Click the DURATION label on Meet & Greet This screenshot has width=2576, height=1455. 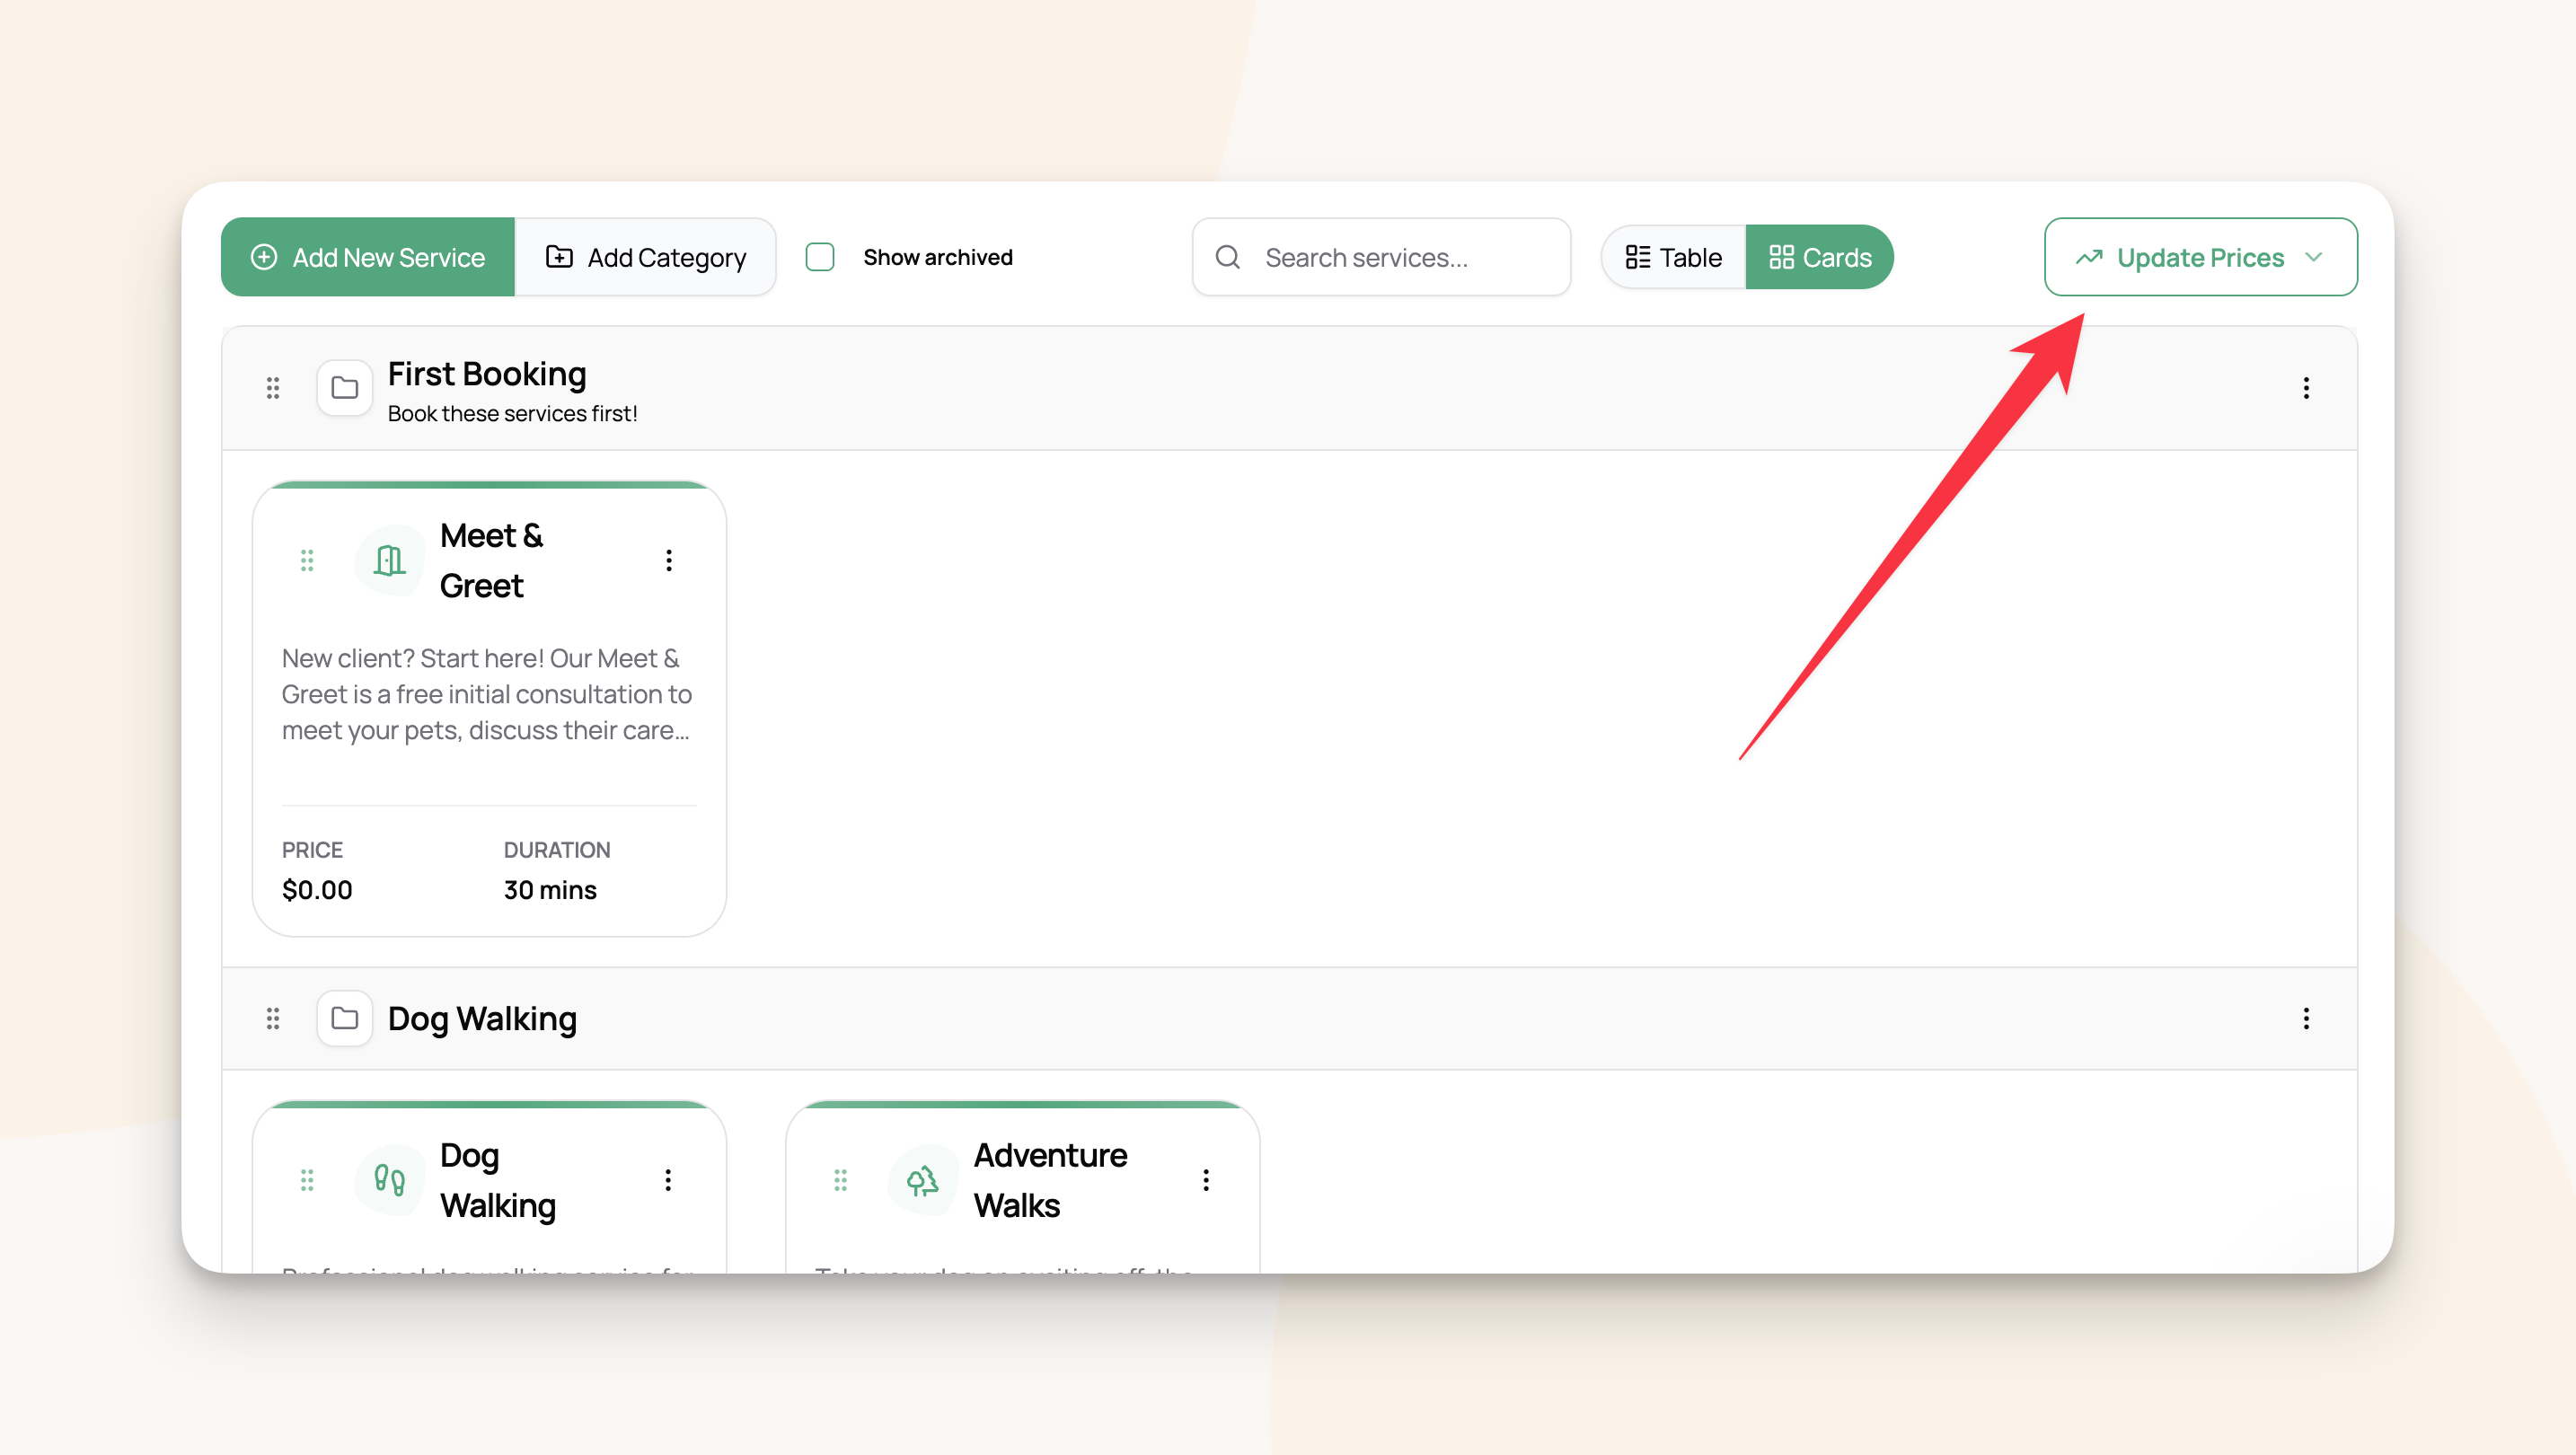557,850
